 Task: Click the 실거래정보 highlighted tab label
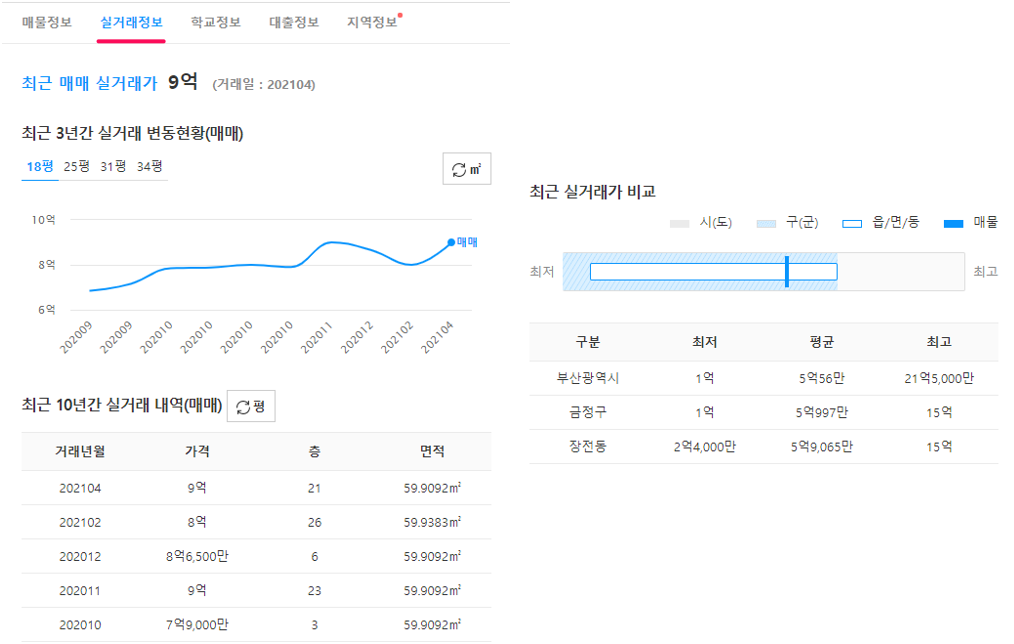pos(128,22)
